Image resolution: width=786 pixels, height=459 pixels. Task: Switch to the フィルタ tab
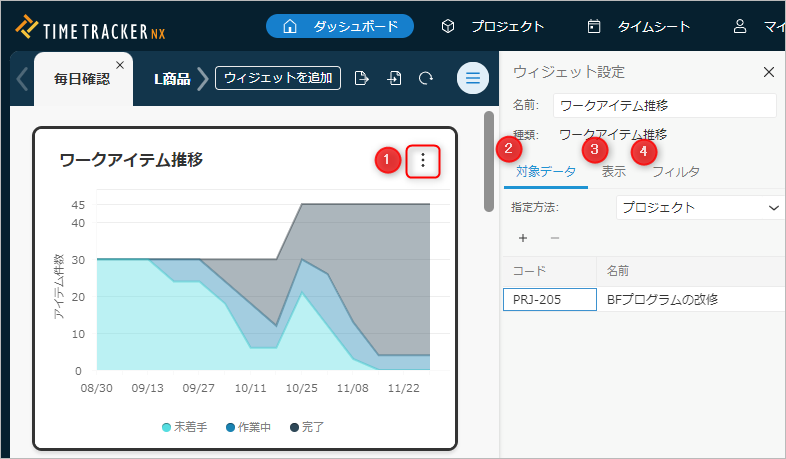675,171
